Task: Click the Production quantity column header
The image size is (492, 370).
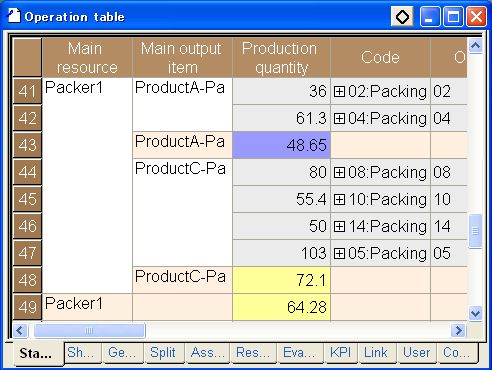Action: point(281,58)
